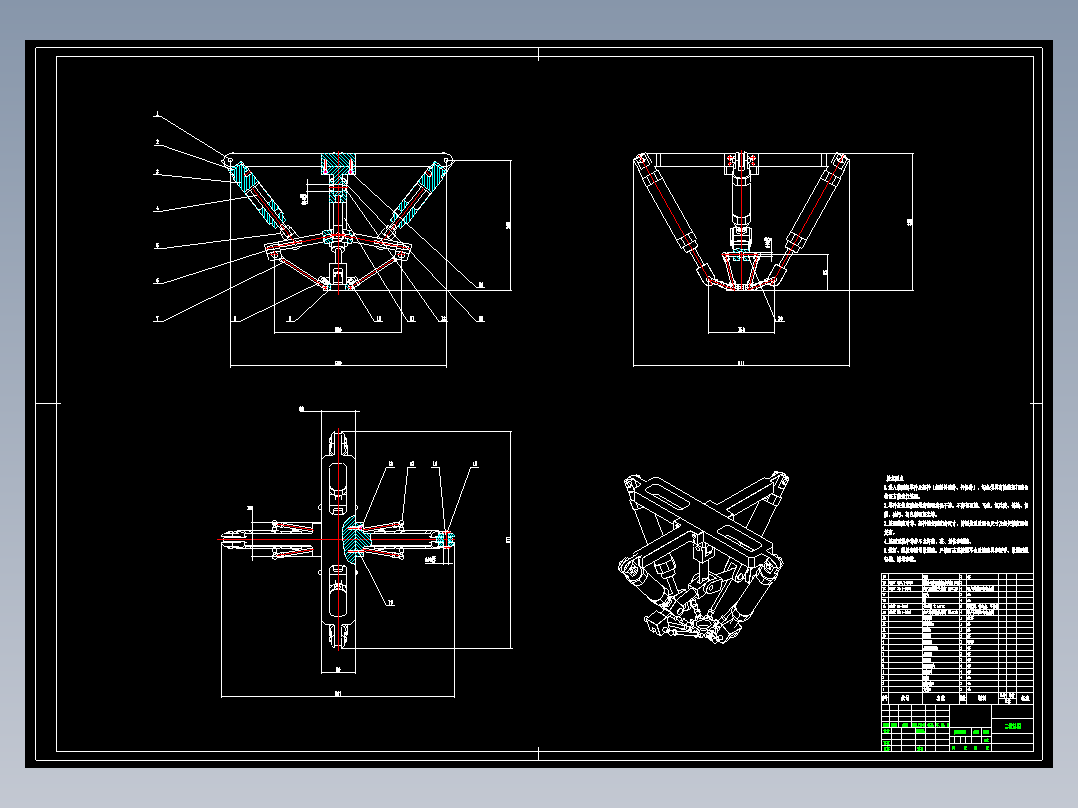
Task: Click balloon number 1 on the front view
Action: [x=157, y=114]
